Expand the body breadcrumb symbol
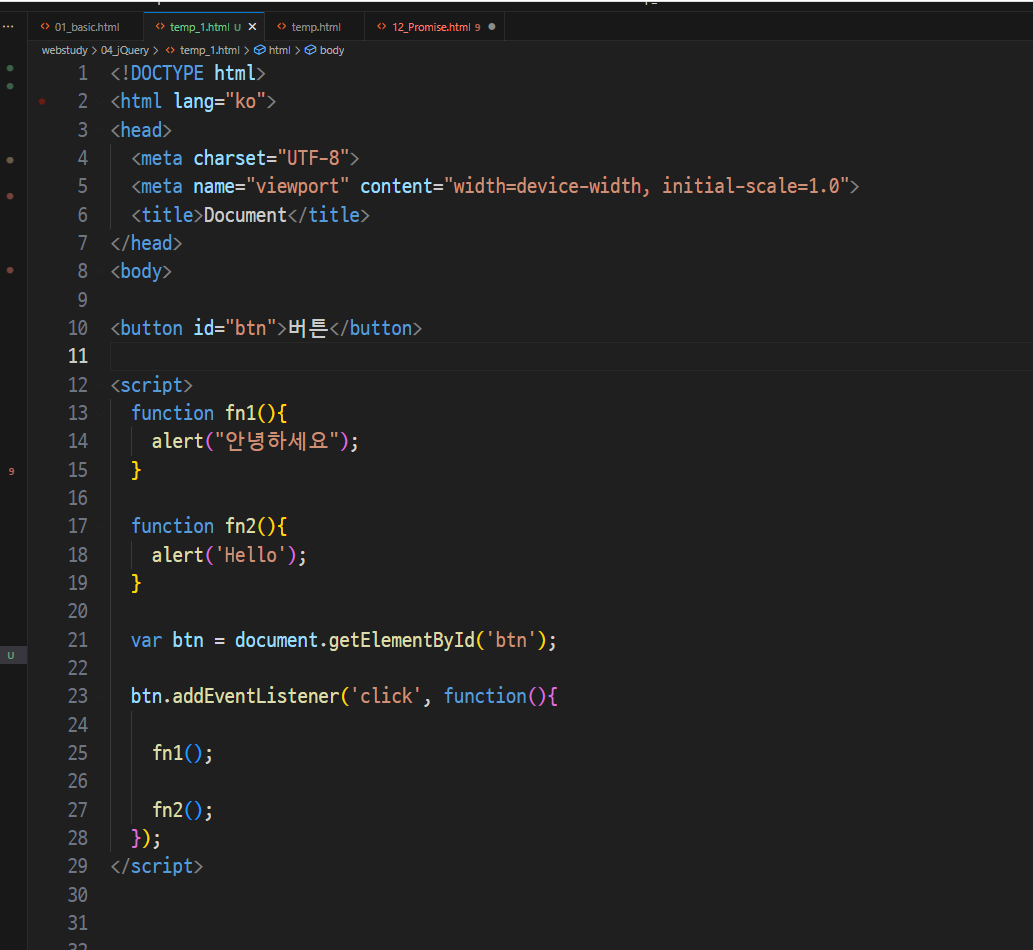The height and width of the screenshot is (950, 1033). [331, 50]
